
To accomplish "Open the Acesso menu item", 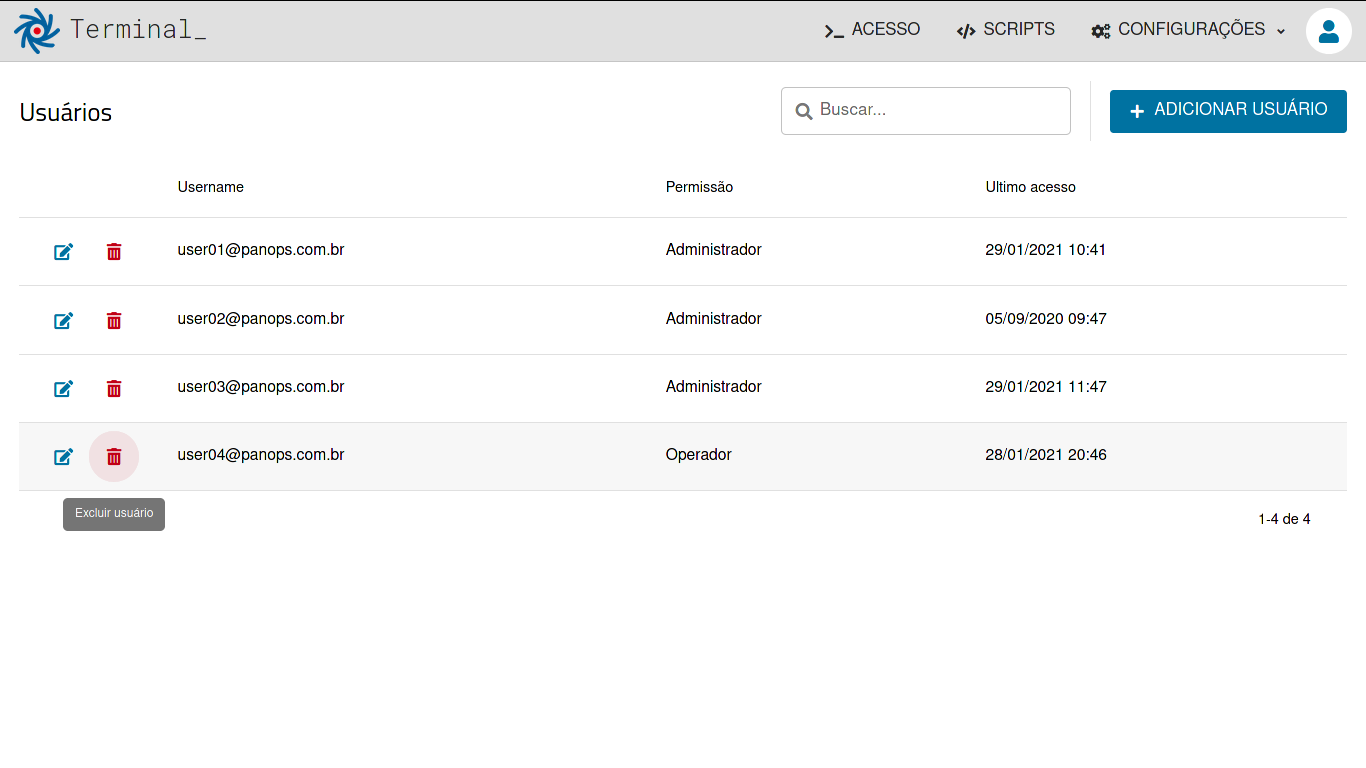I will pos(872,30).
